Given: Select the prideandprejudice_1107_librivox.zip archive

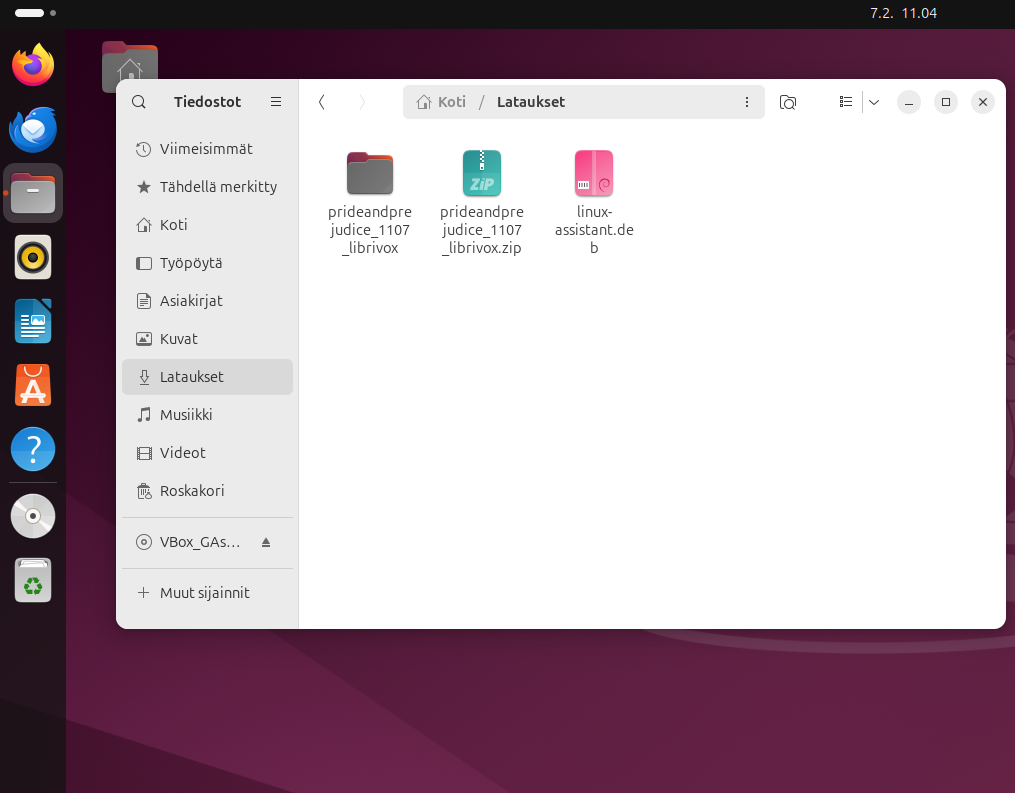Looking at the screenshot, I should point(482,174).
